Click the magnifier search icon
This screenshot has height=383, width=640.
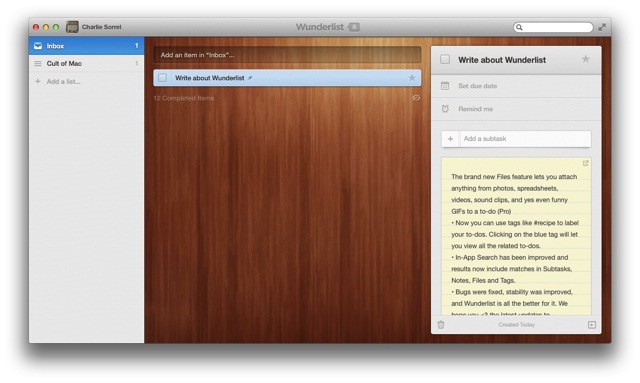click(519, 27)
